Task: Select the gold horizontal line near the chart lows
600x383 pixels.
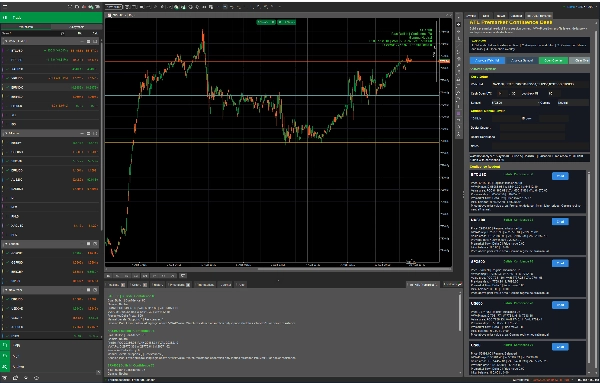Action: coord(272,143)
